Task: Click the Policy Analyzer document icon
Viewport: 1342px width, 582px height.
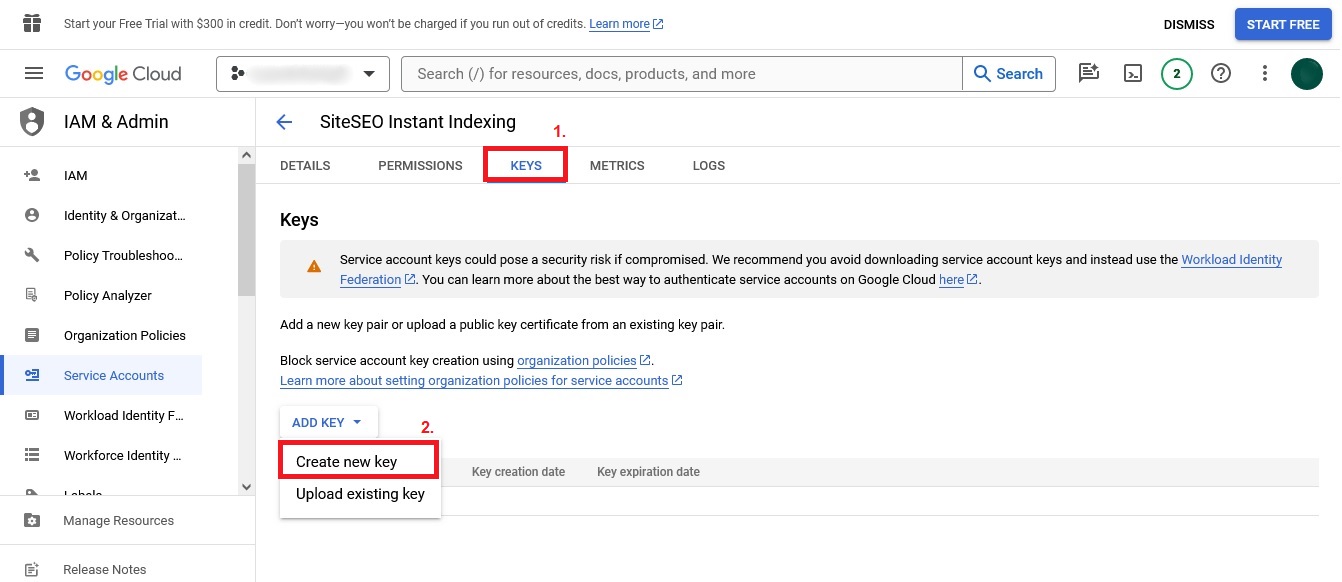Action: 32,295
